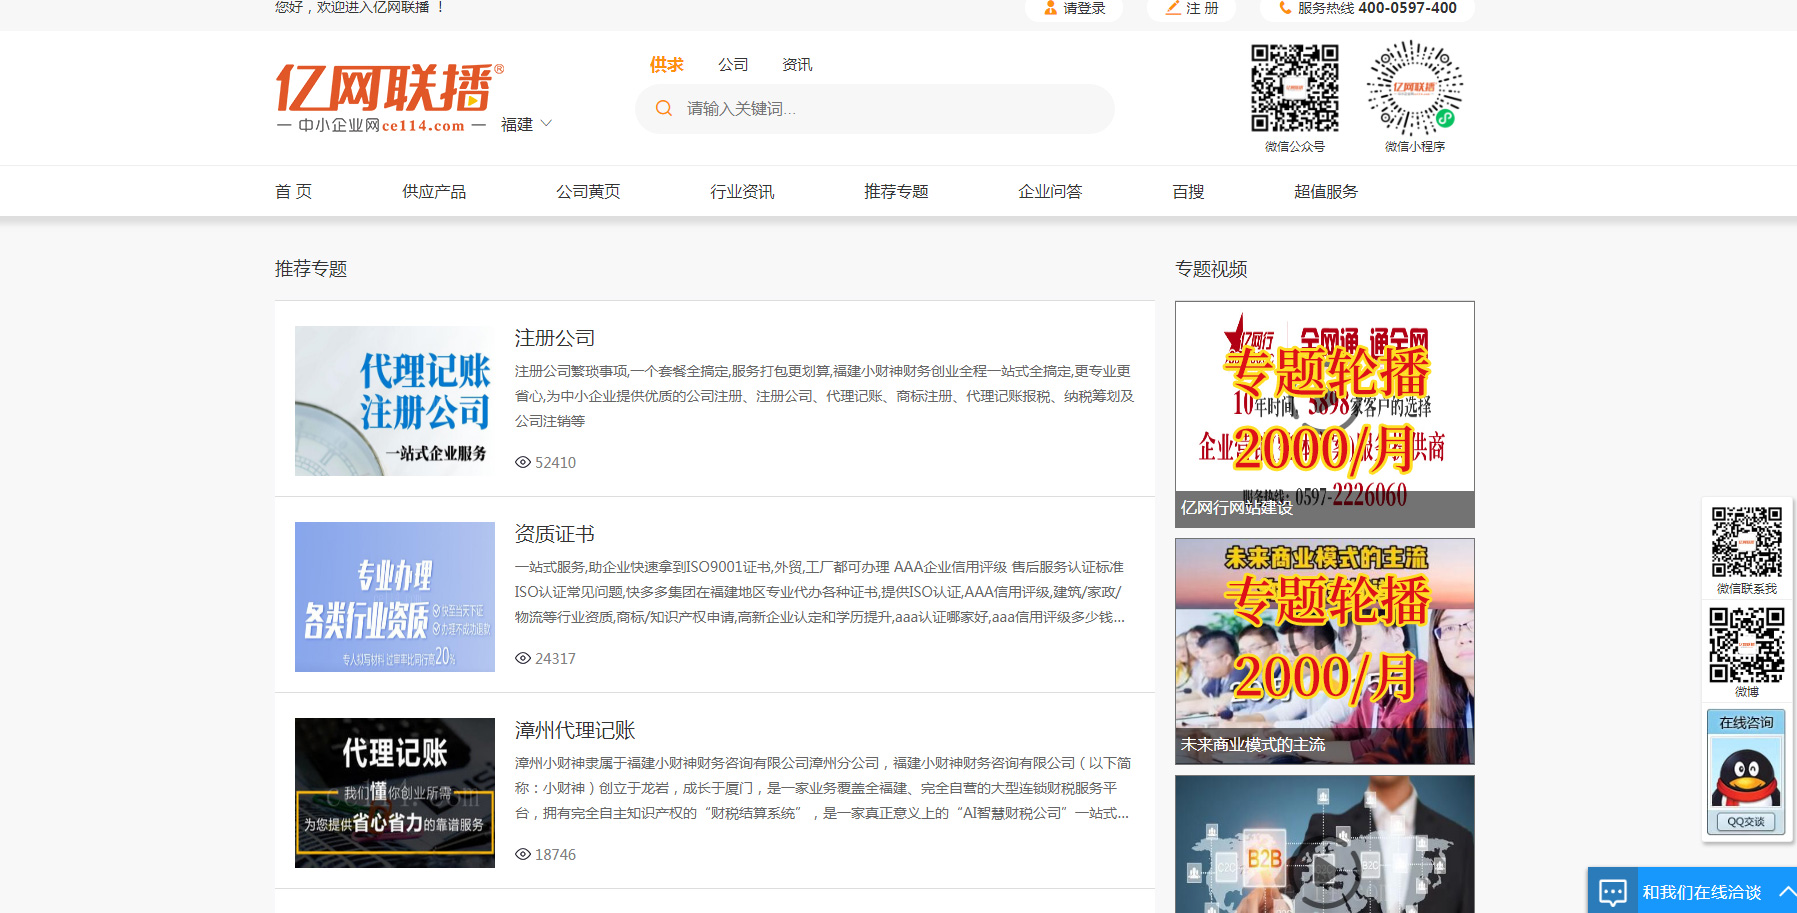Click the keyword search input field
This screenshot has width=1797, height=913.
(x=890, y=109)
